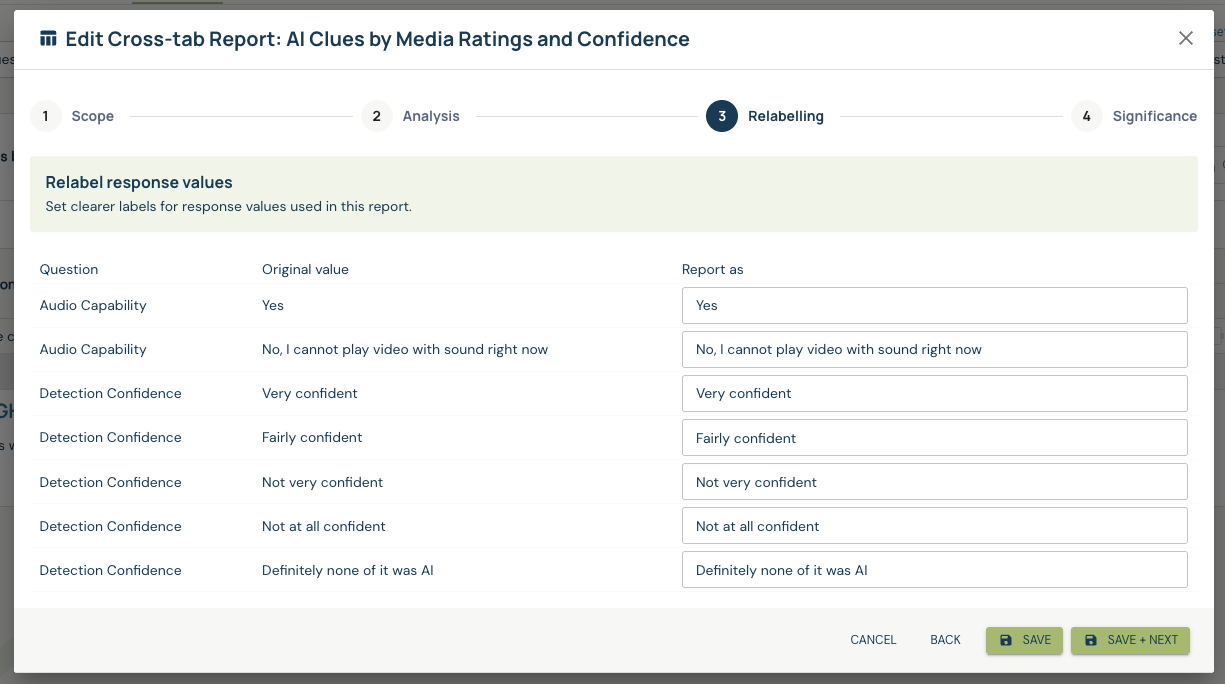Edit the 'Very confident' report-as field
The width and height of the screenshot is (1225, 684).
[x=934, y=393]
